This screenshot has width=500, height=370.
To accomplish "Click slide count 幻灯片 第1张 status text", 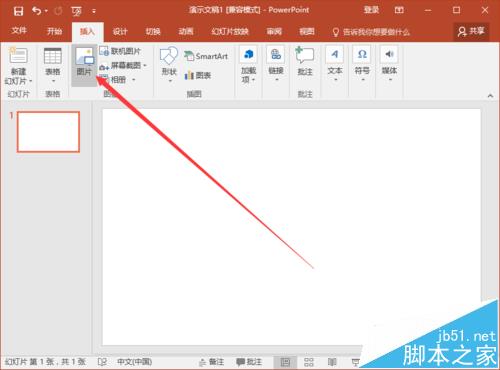I will 45,362.
